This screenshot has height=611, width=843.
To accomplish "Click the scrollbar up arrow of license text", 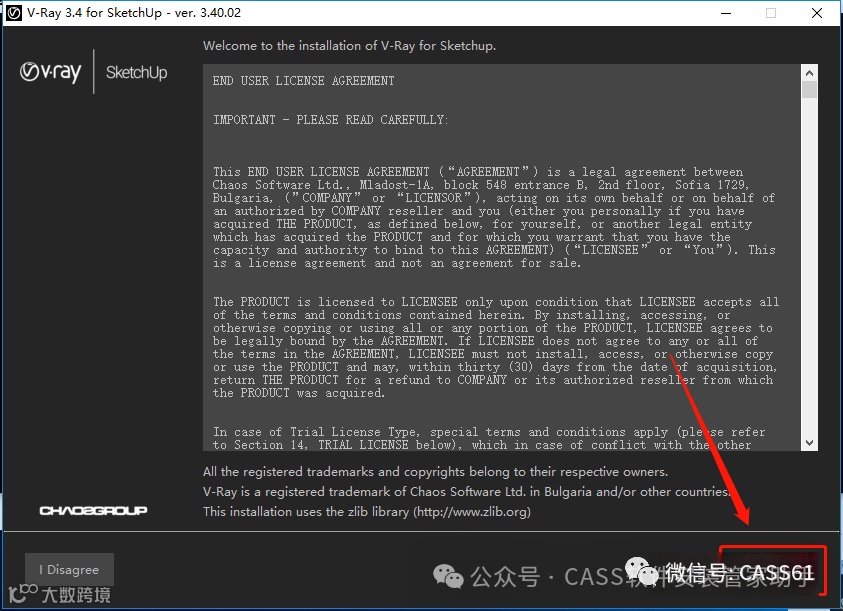I will point(809,73).
